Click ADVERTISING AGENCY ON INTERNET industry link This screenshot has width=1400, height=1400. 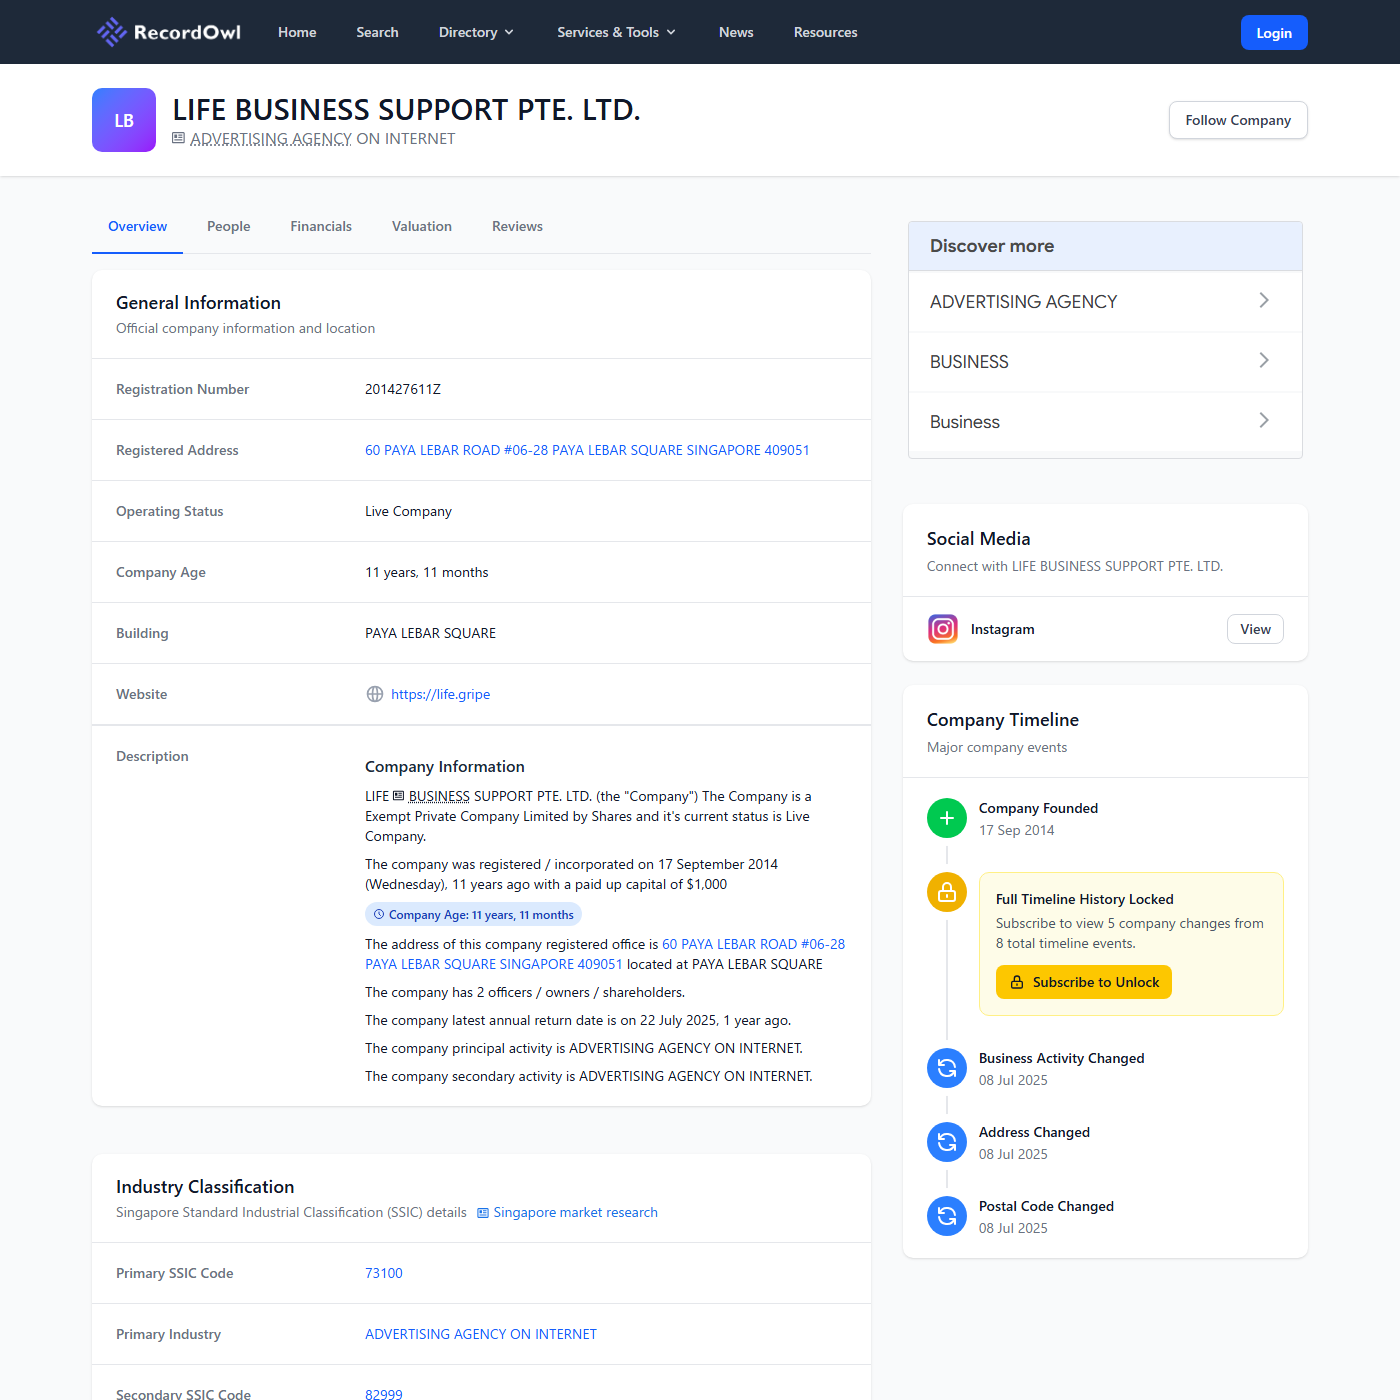click(481, 1334)
